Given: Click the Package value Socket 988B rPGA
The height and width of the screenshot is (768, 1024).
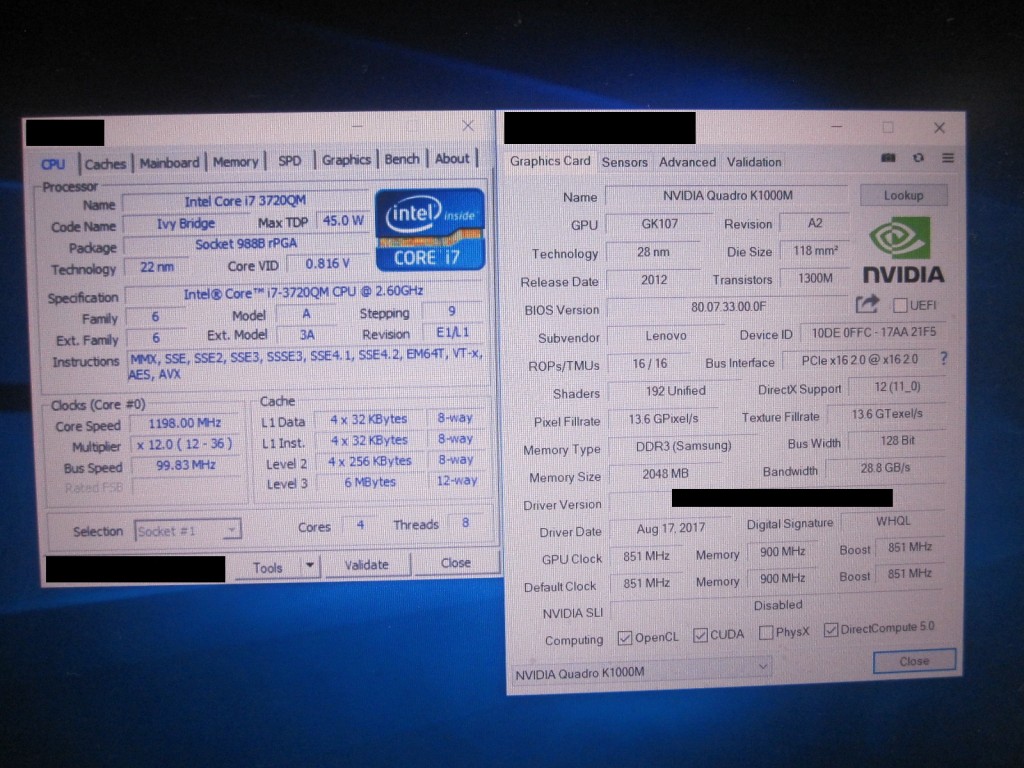Looking at the screenshot, I should coord(246,244).
